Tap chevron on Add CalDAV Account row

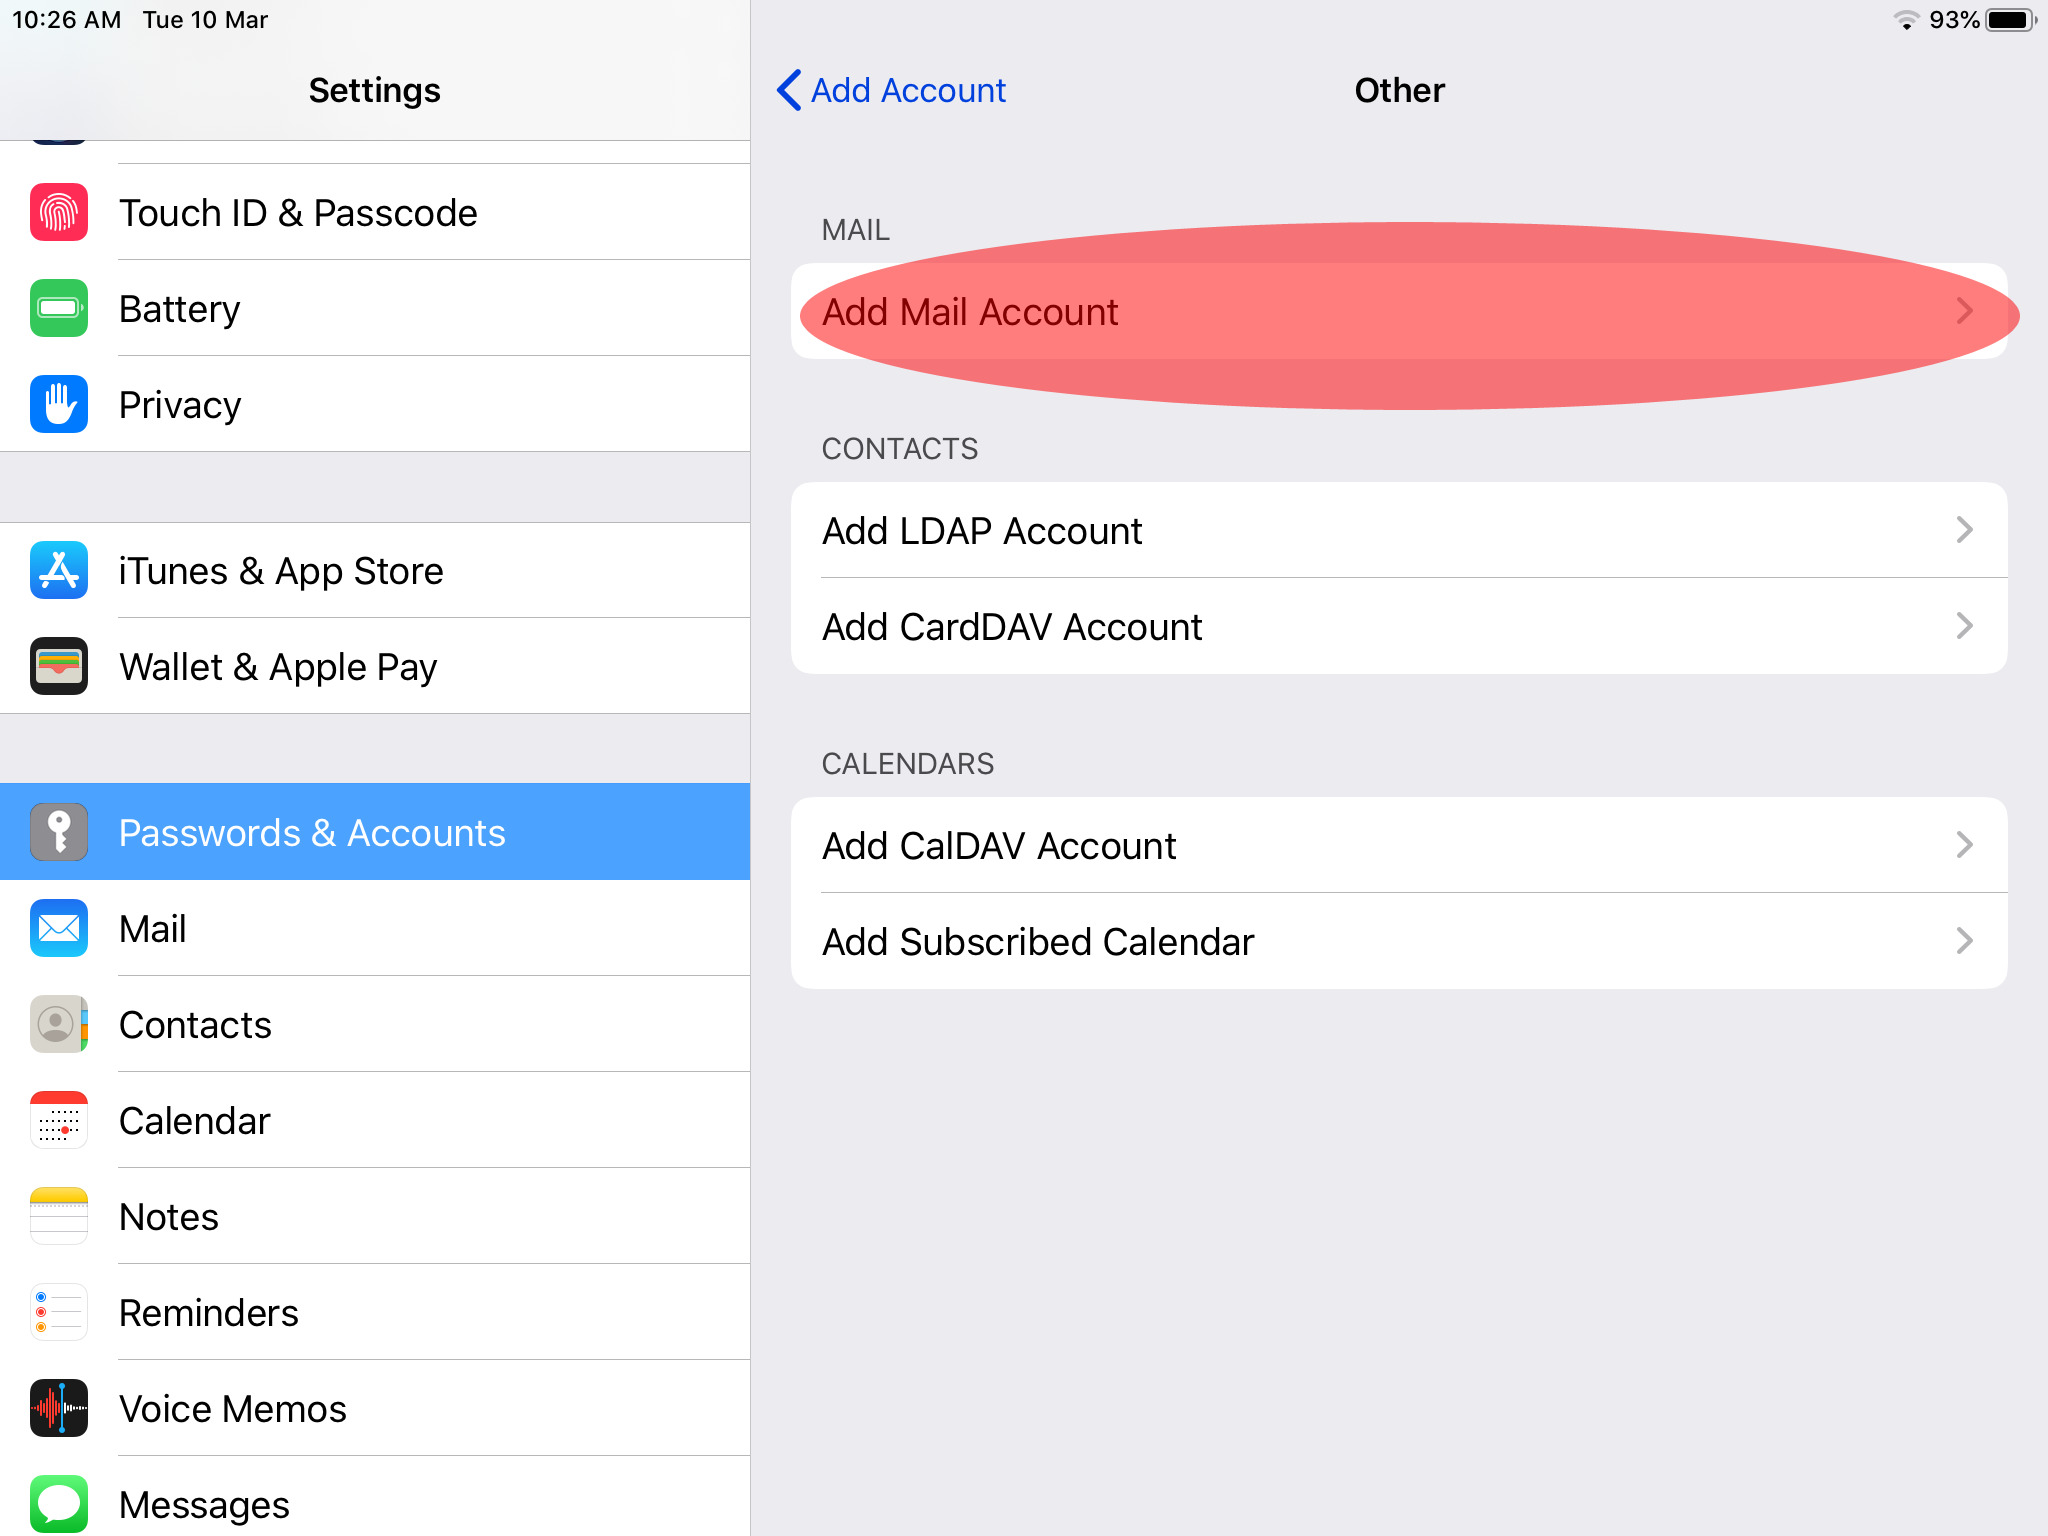pos(1964,845)
